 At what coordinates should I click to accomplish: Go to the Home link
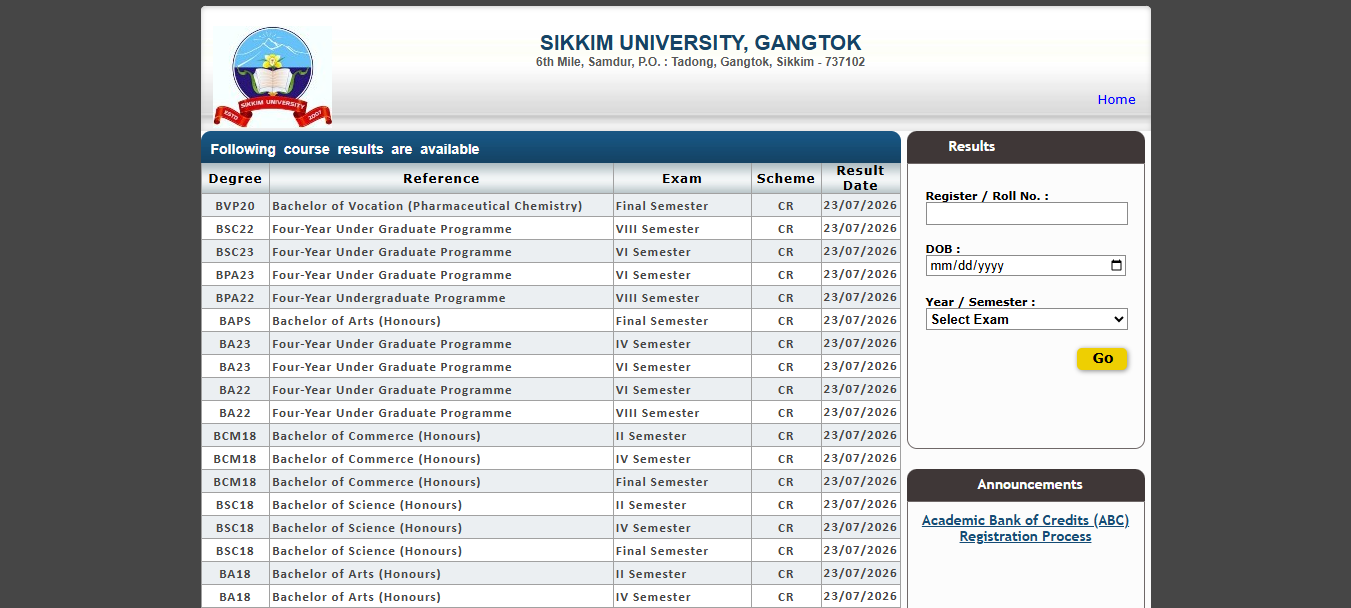[1116, 99]
